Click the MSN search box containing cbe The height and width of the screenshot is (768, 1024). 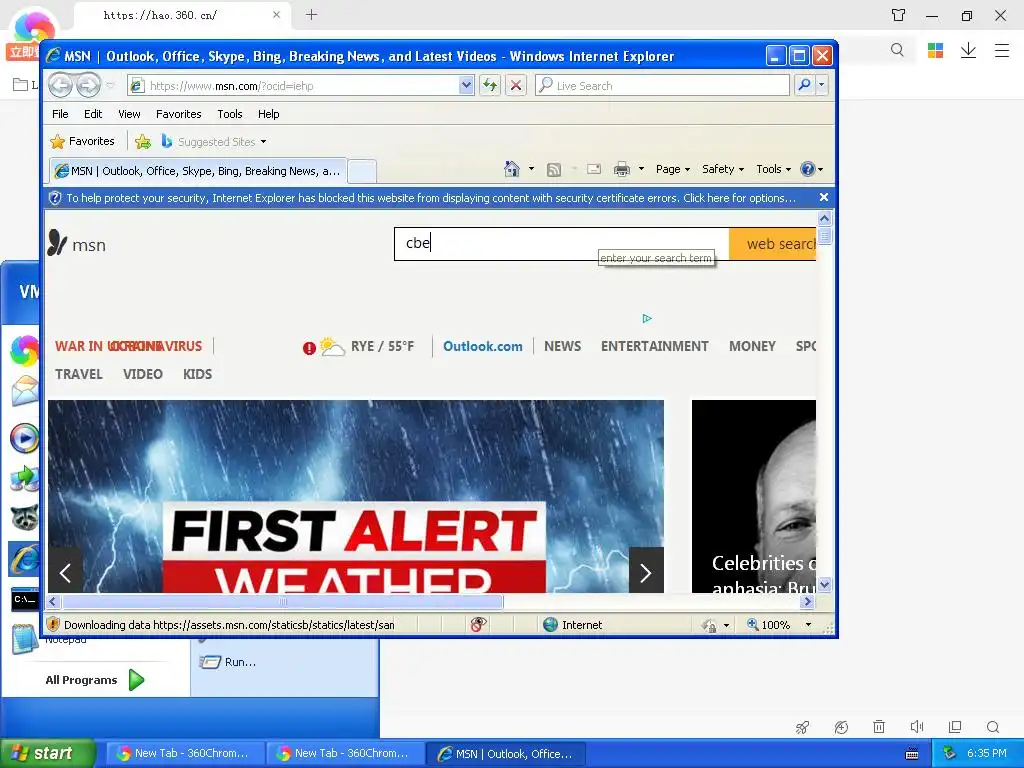[x=562, y=244]
